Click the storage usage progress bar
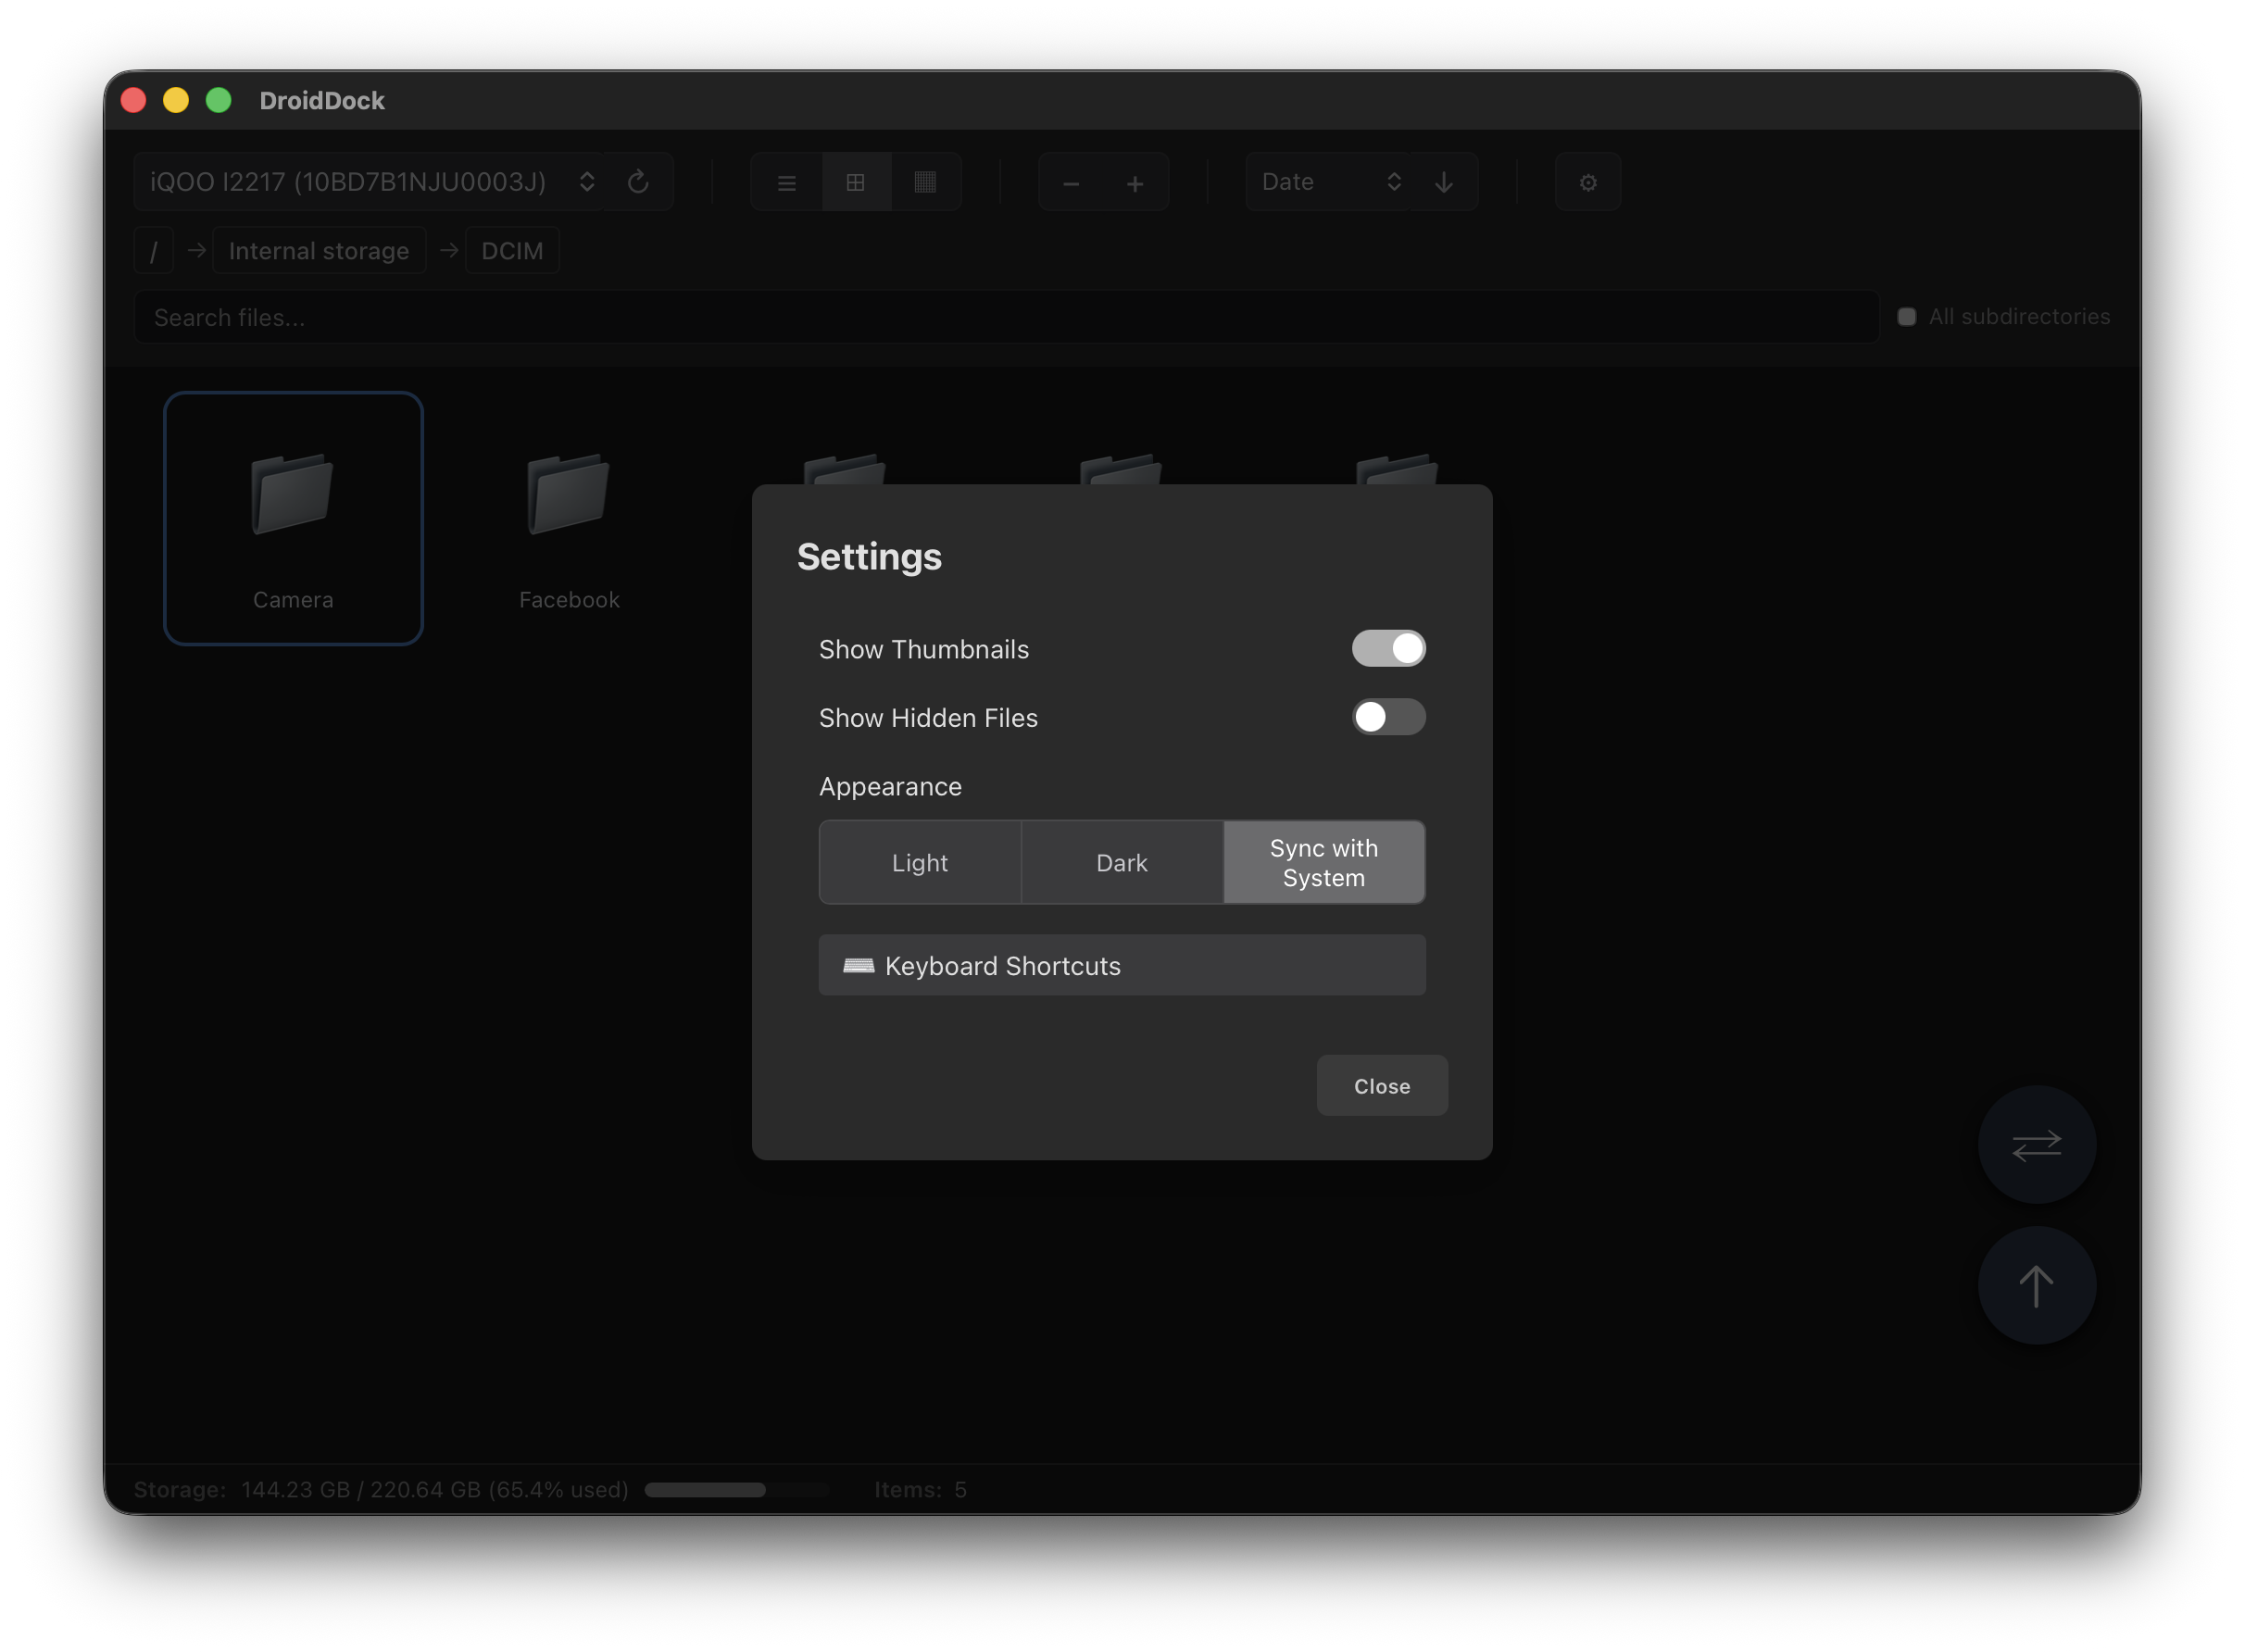This screenshot has width=2245, height=1652. click(737, 1490)
